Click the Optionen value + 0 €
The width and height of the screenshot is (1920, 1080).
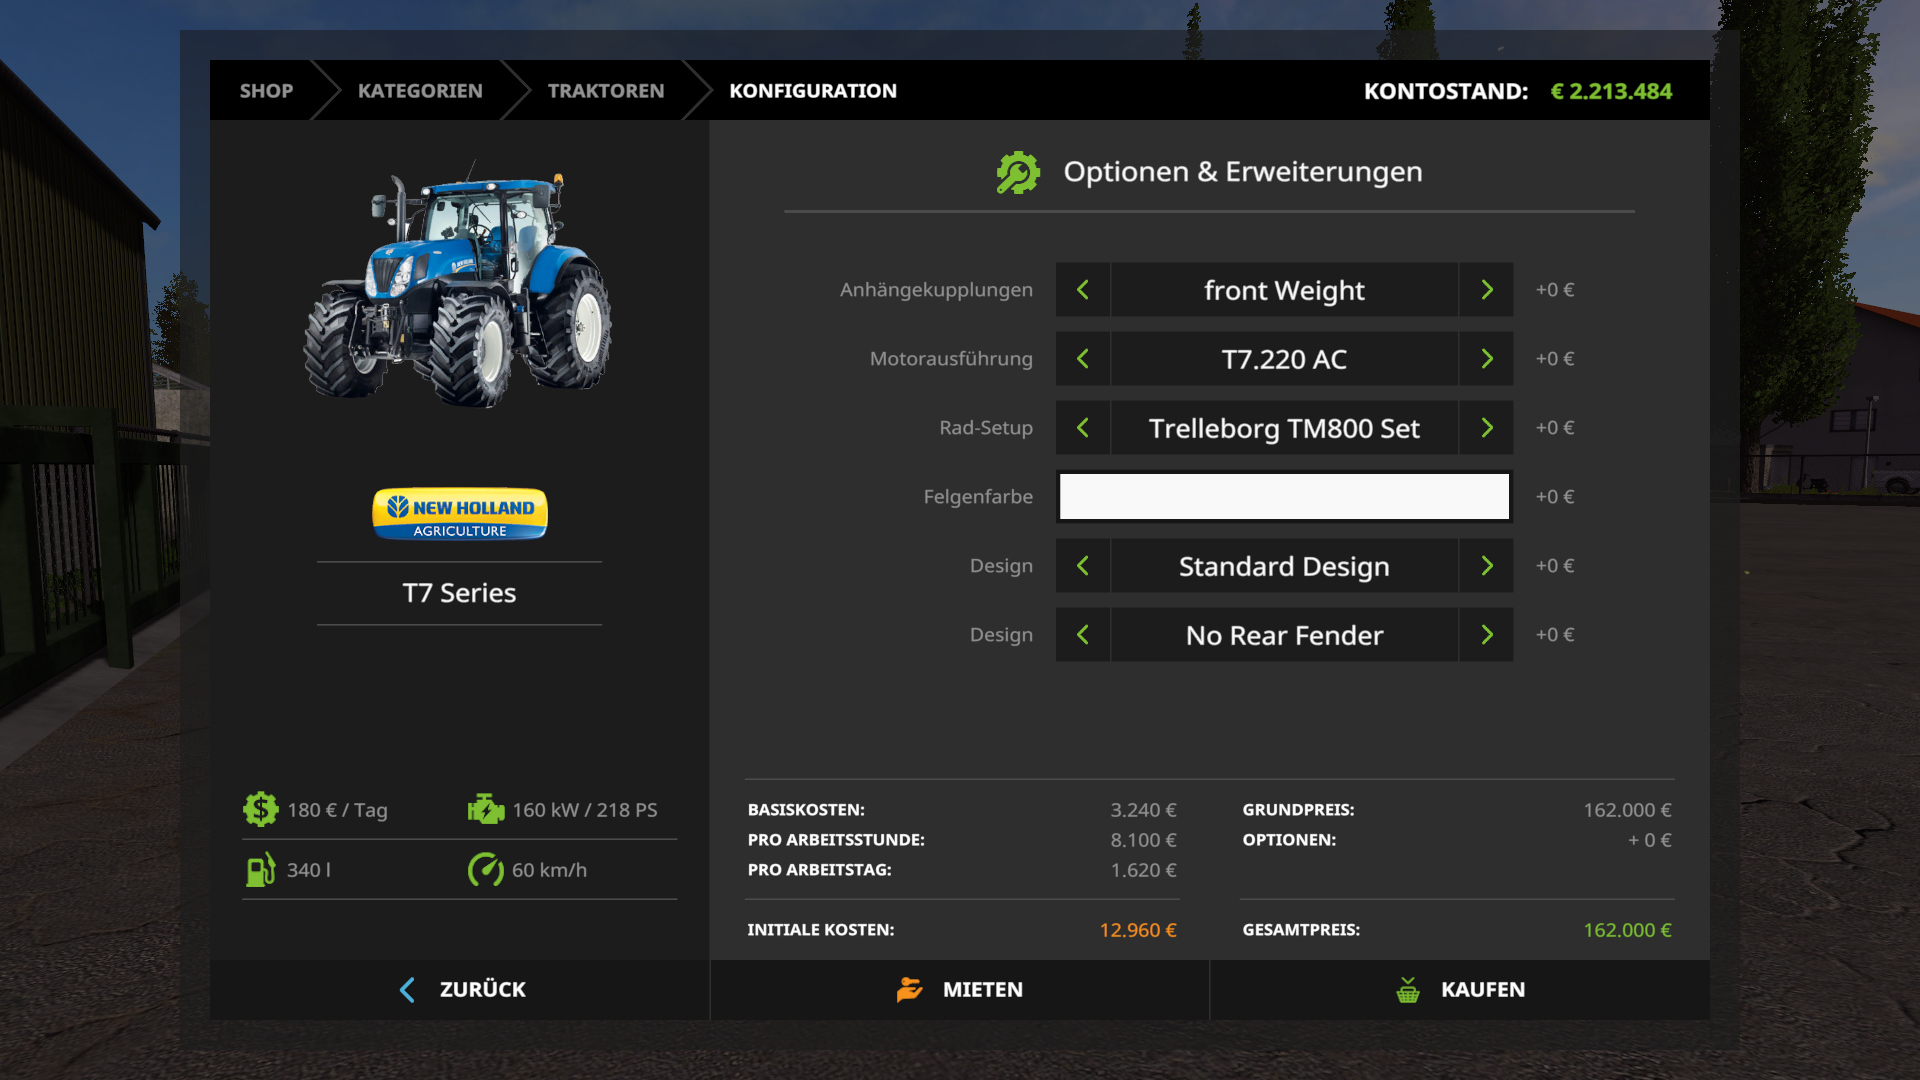coord(1650,840)
